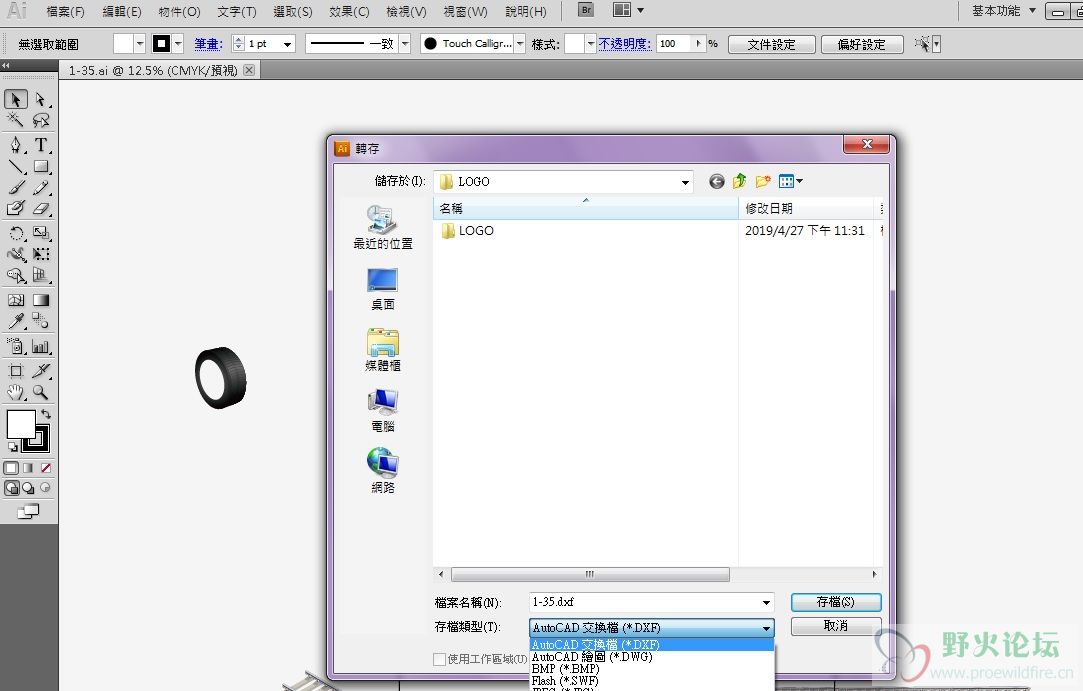
Task: Open Adobe Bridge with the Br icon
Action: click(586, 10)
